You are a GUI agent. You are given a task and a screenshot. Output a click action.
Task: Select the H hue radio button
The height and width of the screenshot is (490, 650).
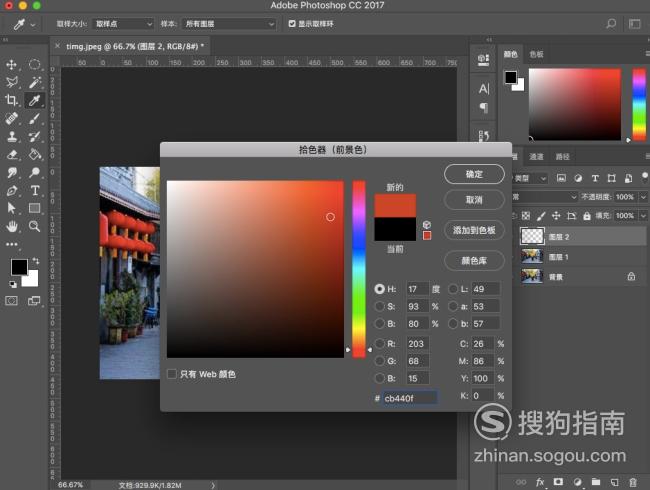tap(379, 289)
